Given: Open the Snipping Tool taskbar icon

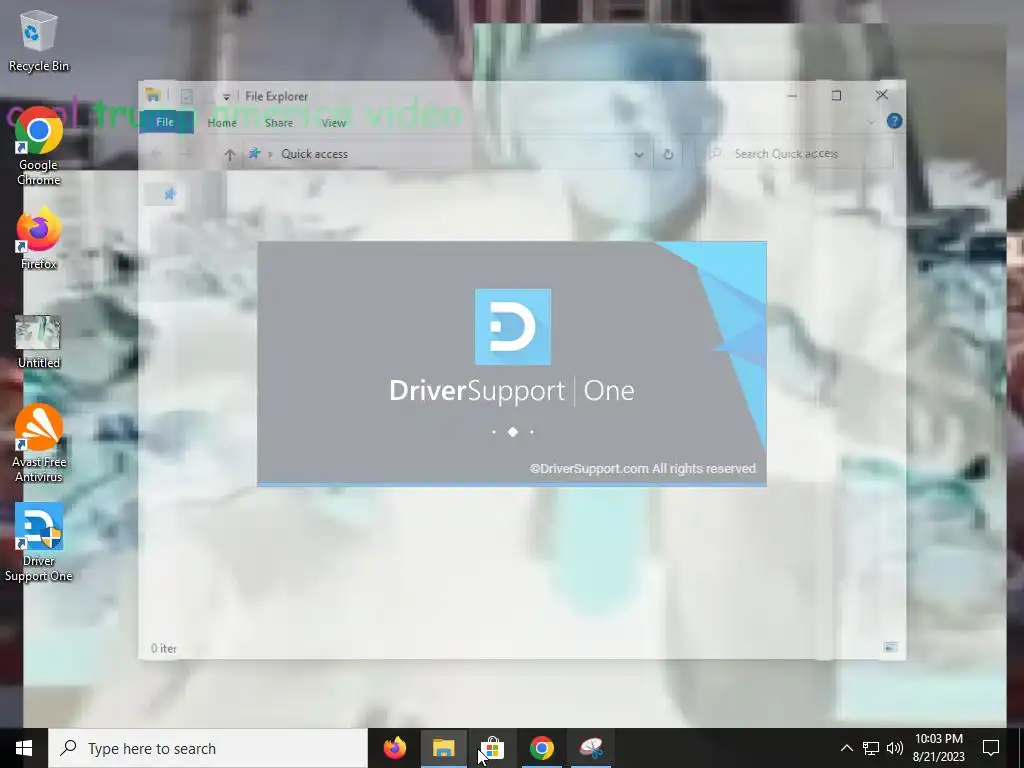Looking at the screenshot, I should point(590,748).
